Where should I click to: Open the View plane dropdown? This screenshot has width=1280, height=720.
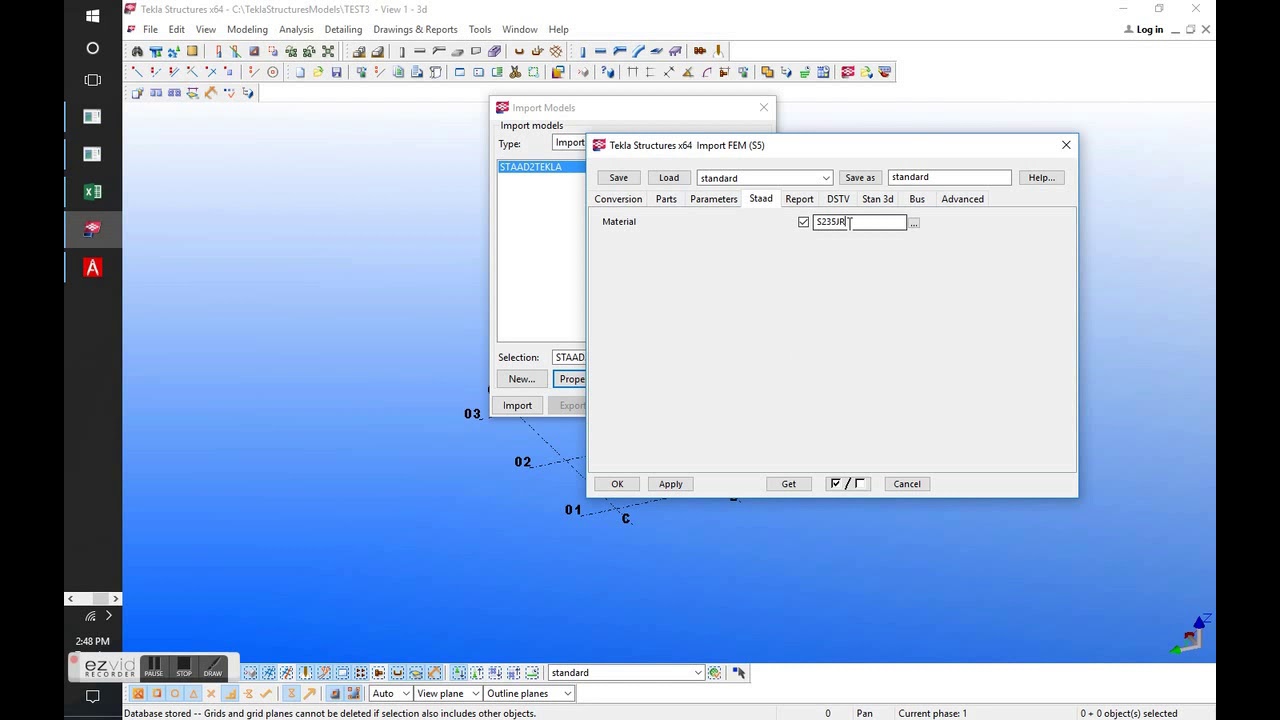coord(447,693)
